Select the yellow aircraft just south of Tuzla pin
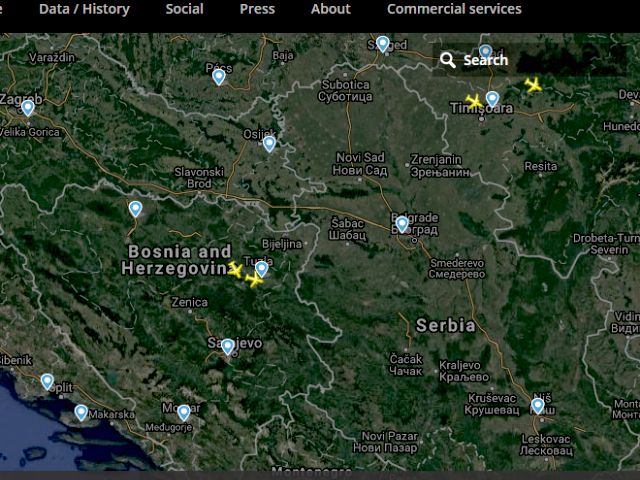The image size is (640, 480). coord(254,280)
